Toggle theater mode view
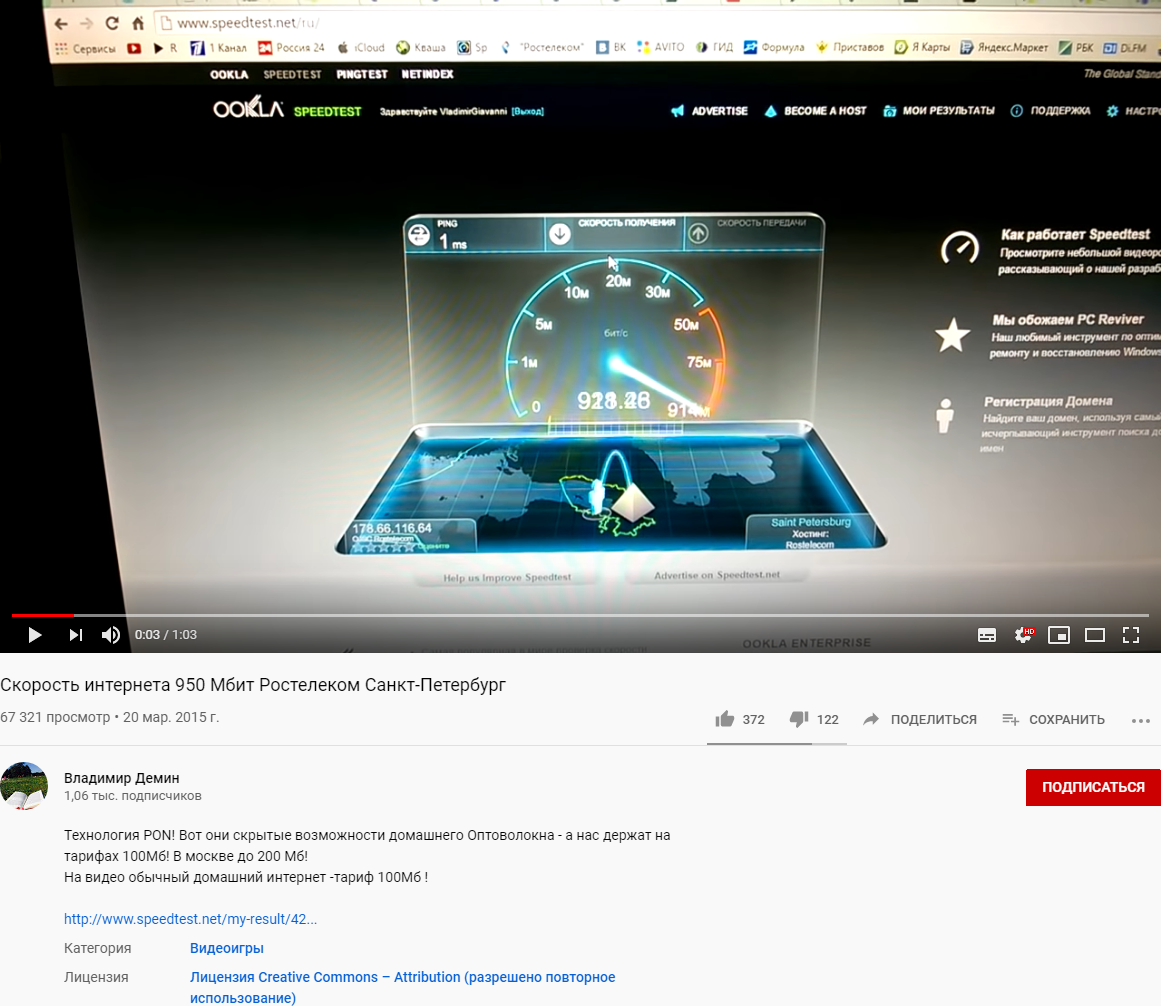This screenshot has height=1006, width=1161. click(x=1095, y=634)
